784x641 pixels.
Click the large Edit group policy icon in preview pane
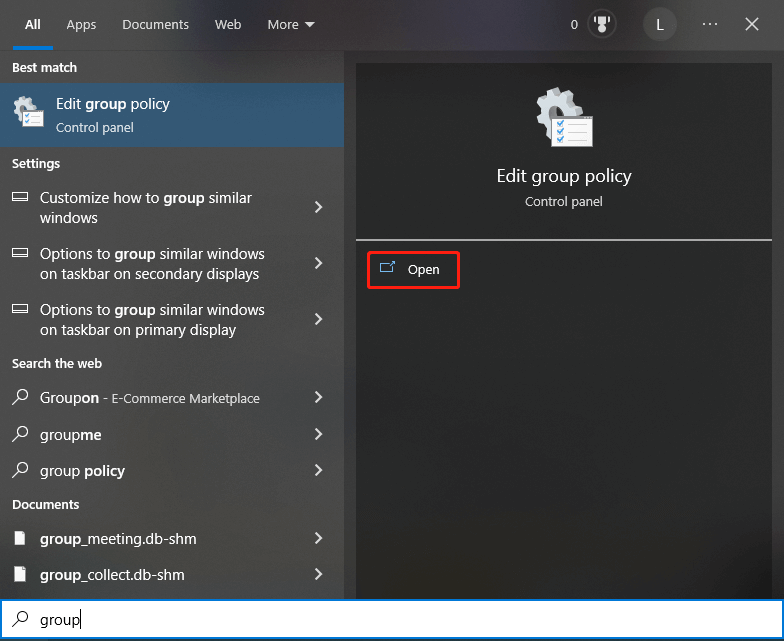564,117
